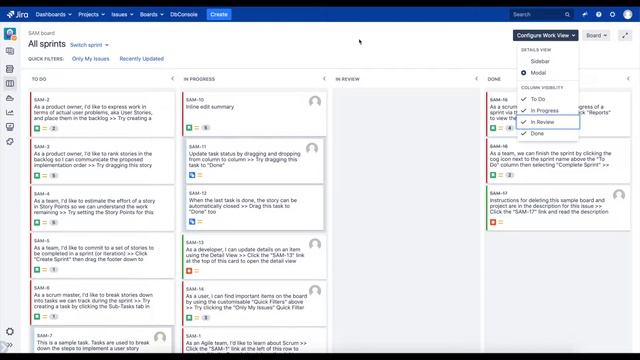The width and height of the screenshot is (640, 360).
Task: Open the help question mark icon
Action: [599, 14]
